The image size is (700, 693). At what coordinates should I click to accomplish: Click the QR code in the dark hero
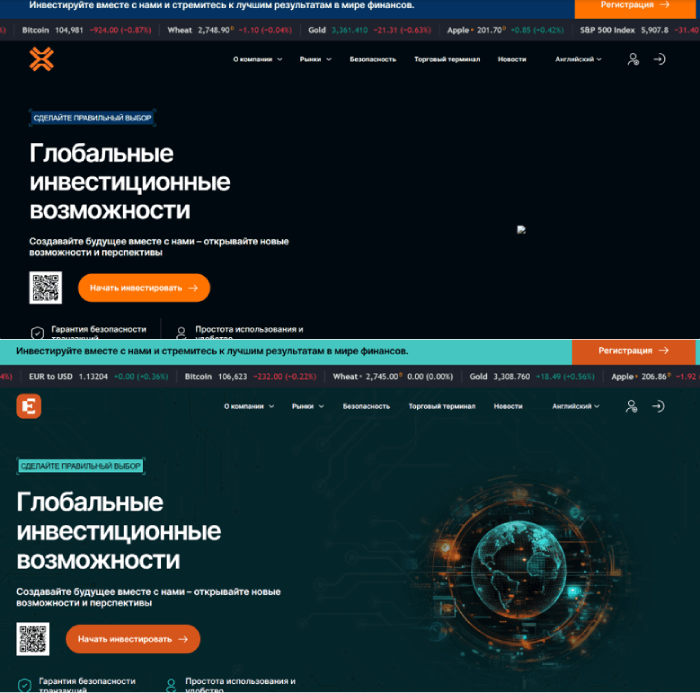tap(46, 288)
